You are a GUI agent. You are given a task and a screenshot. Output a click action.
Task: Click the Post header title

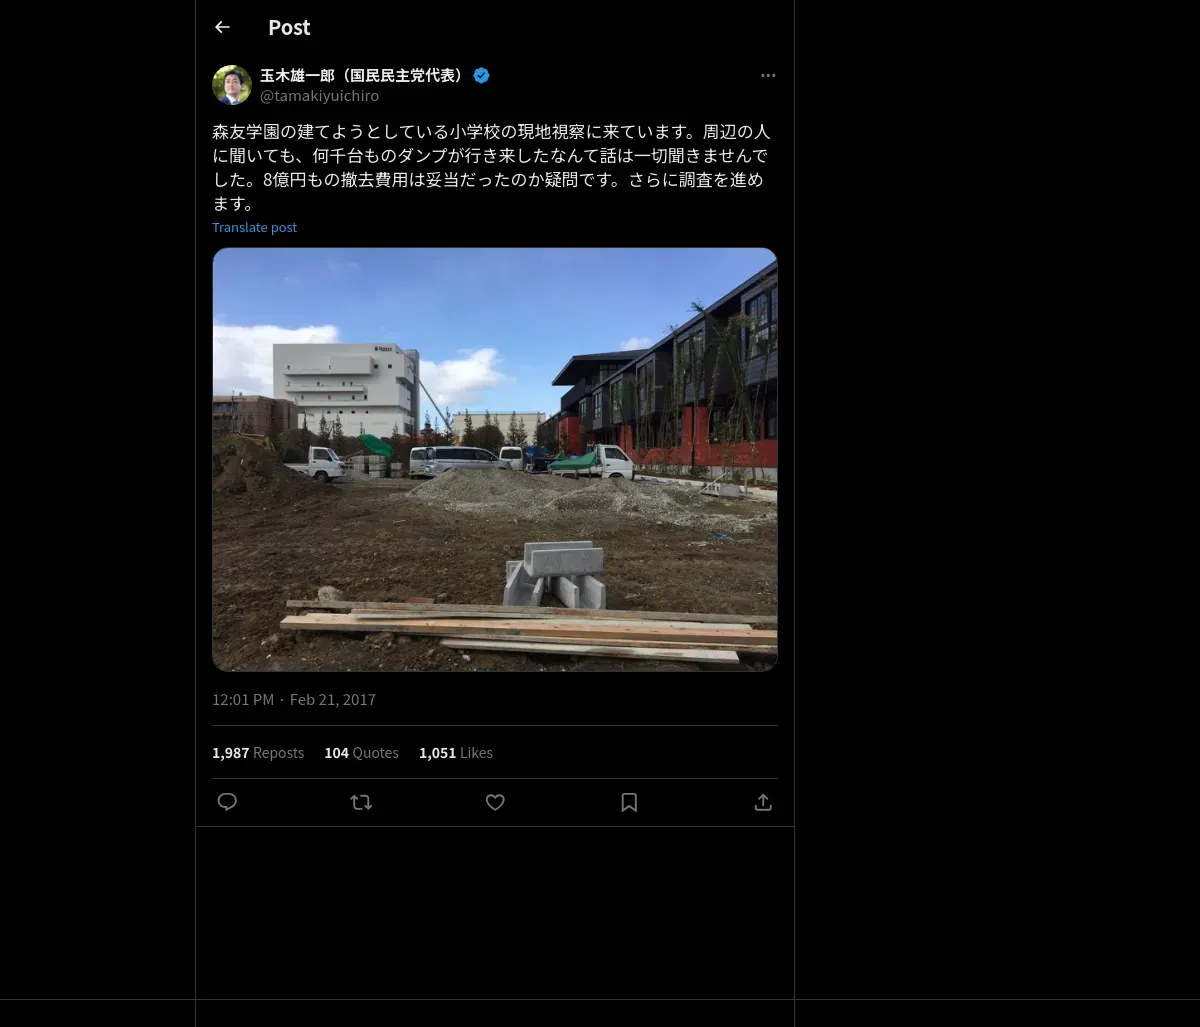[x=289, y=27]
